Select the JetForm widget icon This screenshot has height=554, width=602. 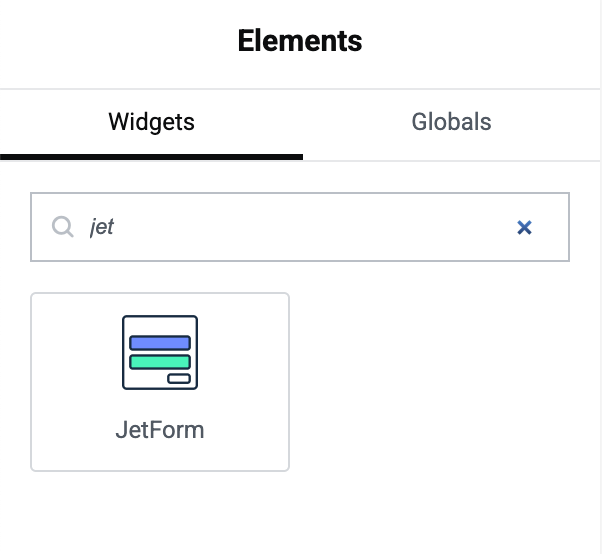pyautogui.click(x=160, y=352)
